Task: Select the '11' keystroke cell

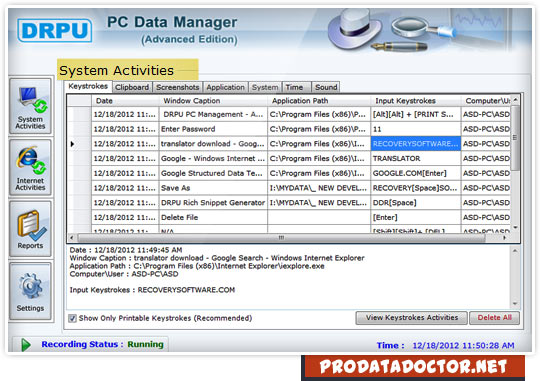Action: (416, 129)
